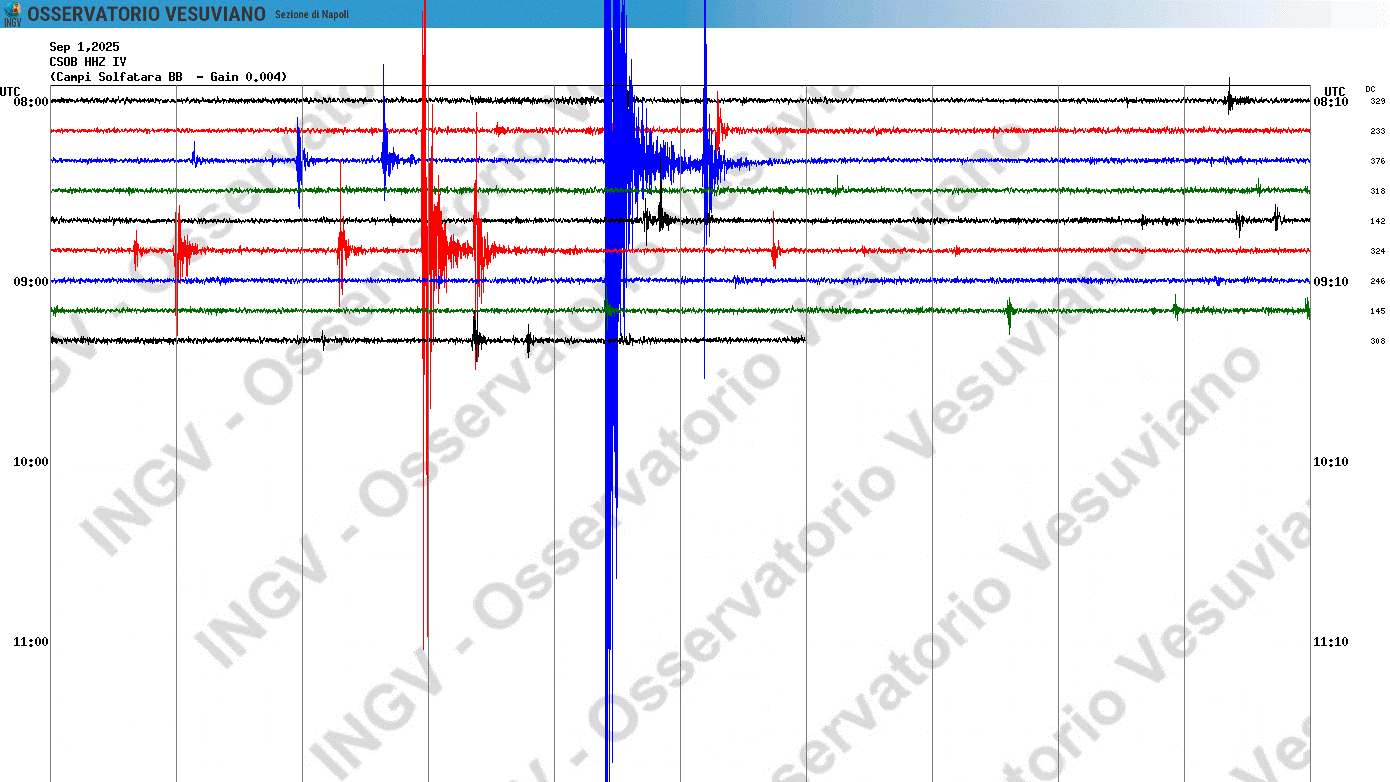Image resolution: width=1390 pixels, height=782 pixels.
Task: Click the DC value 376
Action: coord(1377,161)
